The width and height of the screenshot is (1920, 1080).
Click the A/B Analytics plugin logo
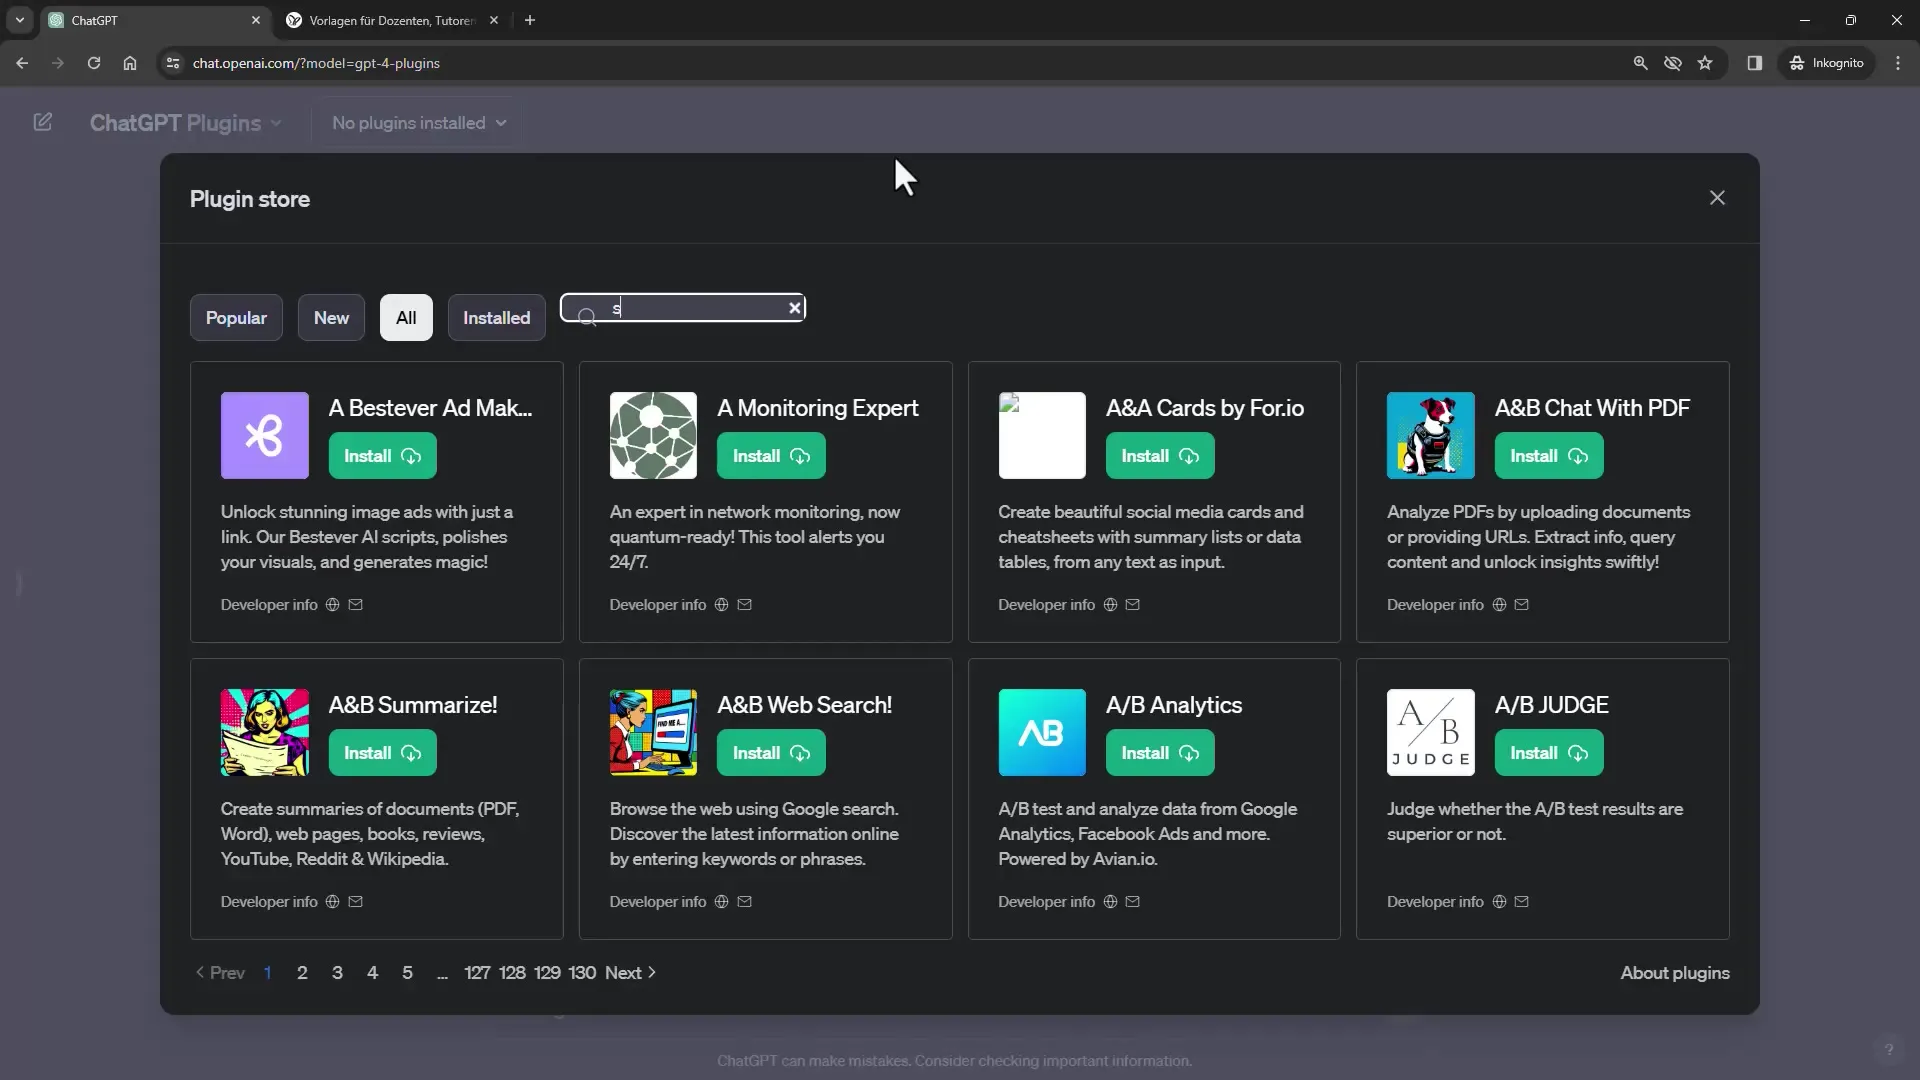click(1042, 732)
